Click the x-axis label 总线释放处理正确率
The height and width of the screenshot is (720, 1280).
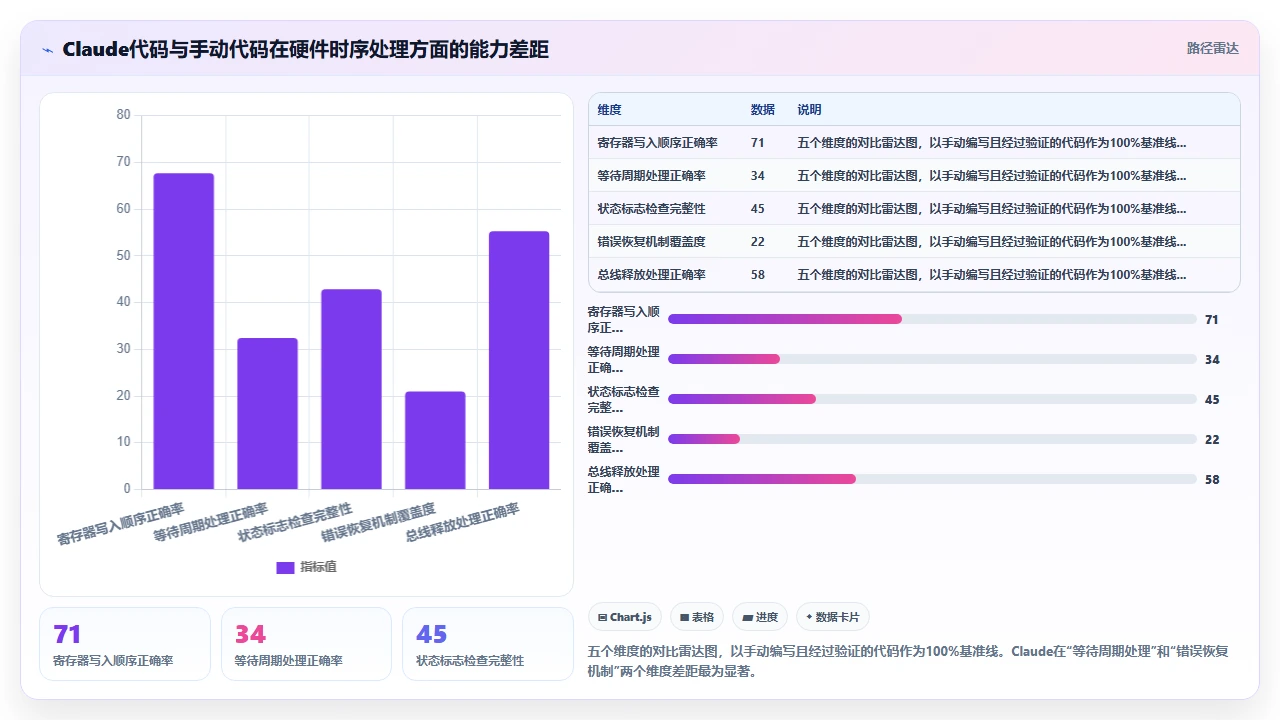(462, 522)
